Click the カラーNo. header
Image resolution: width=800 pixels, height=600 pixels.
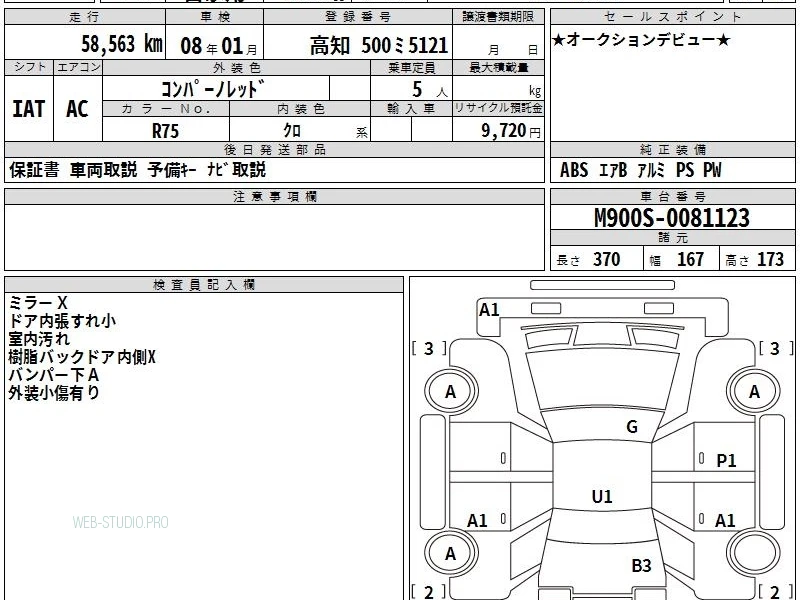point(166,109)
